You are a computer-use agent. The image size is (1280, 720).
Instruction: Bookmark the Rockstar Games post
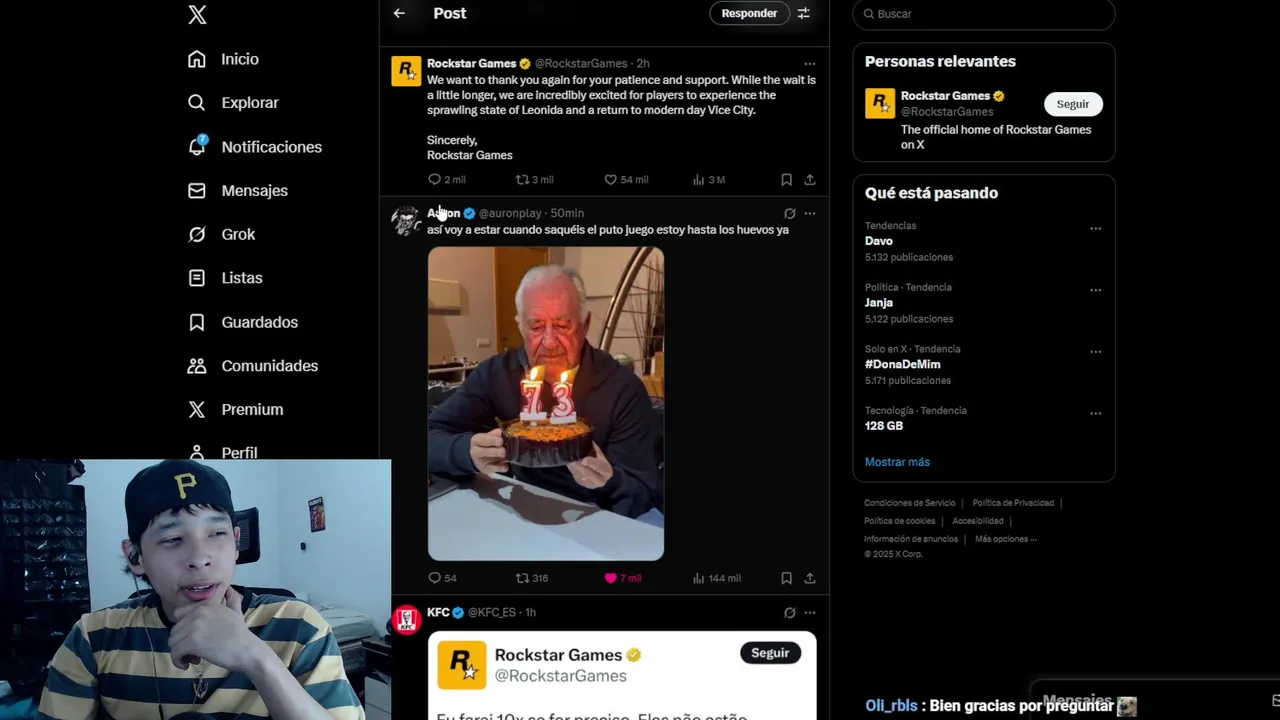786,180
